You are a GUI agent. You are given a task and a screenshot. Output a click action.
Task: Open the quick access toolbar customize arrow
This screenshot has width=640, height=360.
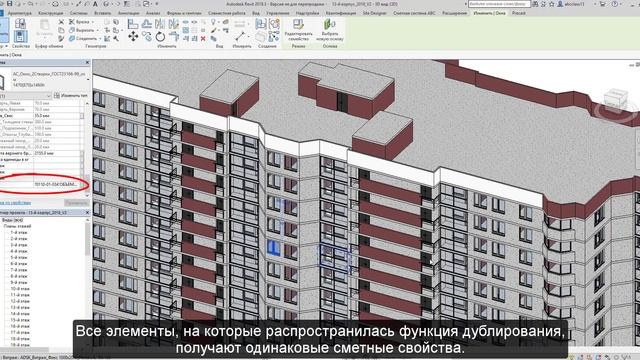[157, 4]
